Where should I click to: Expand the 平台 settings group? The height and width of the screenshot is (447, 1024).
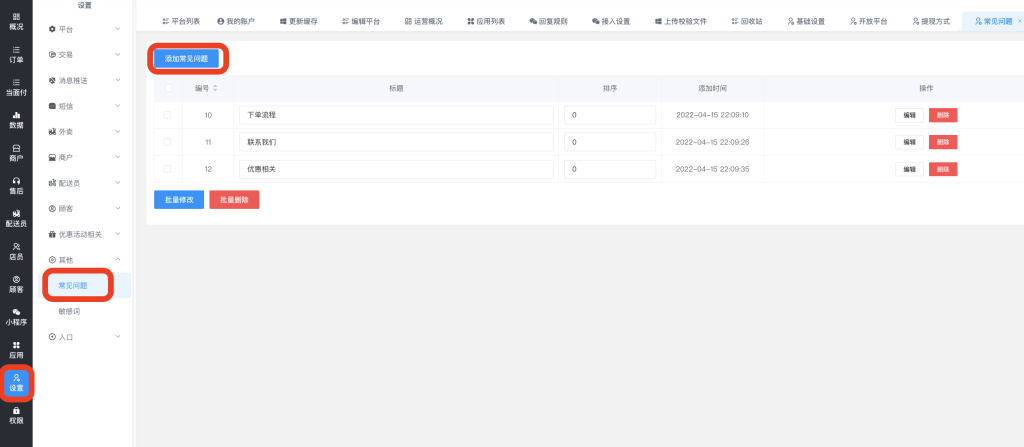coord(85,29)
